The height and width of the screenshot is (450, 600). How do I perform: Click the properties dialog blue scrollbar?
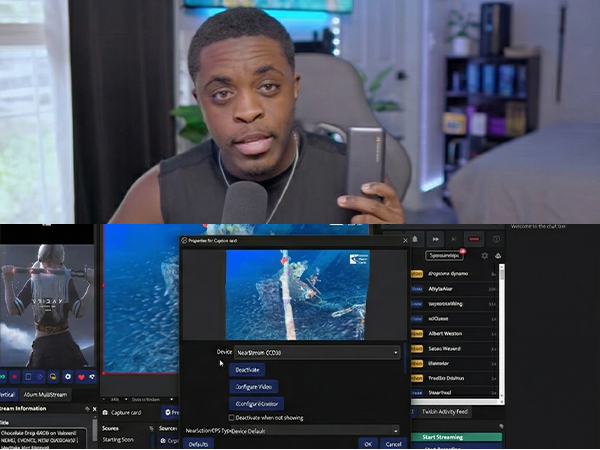point(405,358)
